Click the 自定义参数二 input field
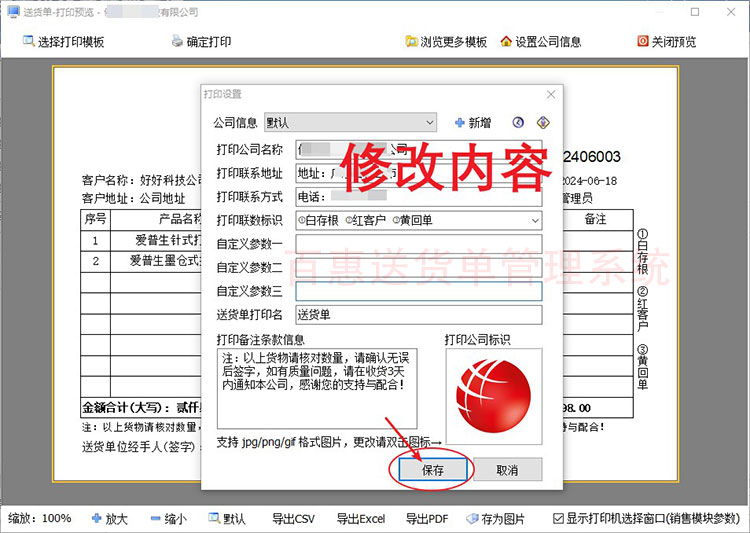The image size is (750, 533). [x=419, y=267]
